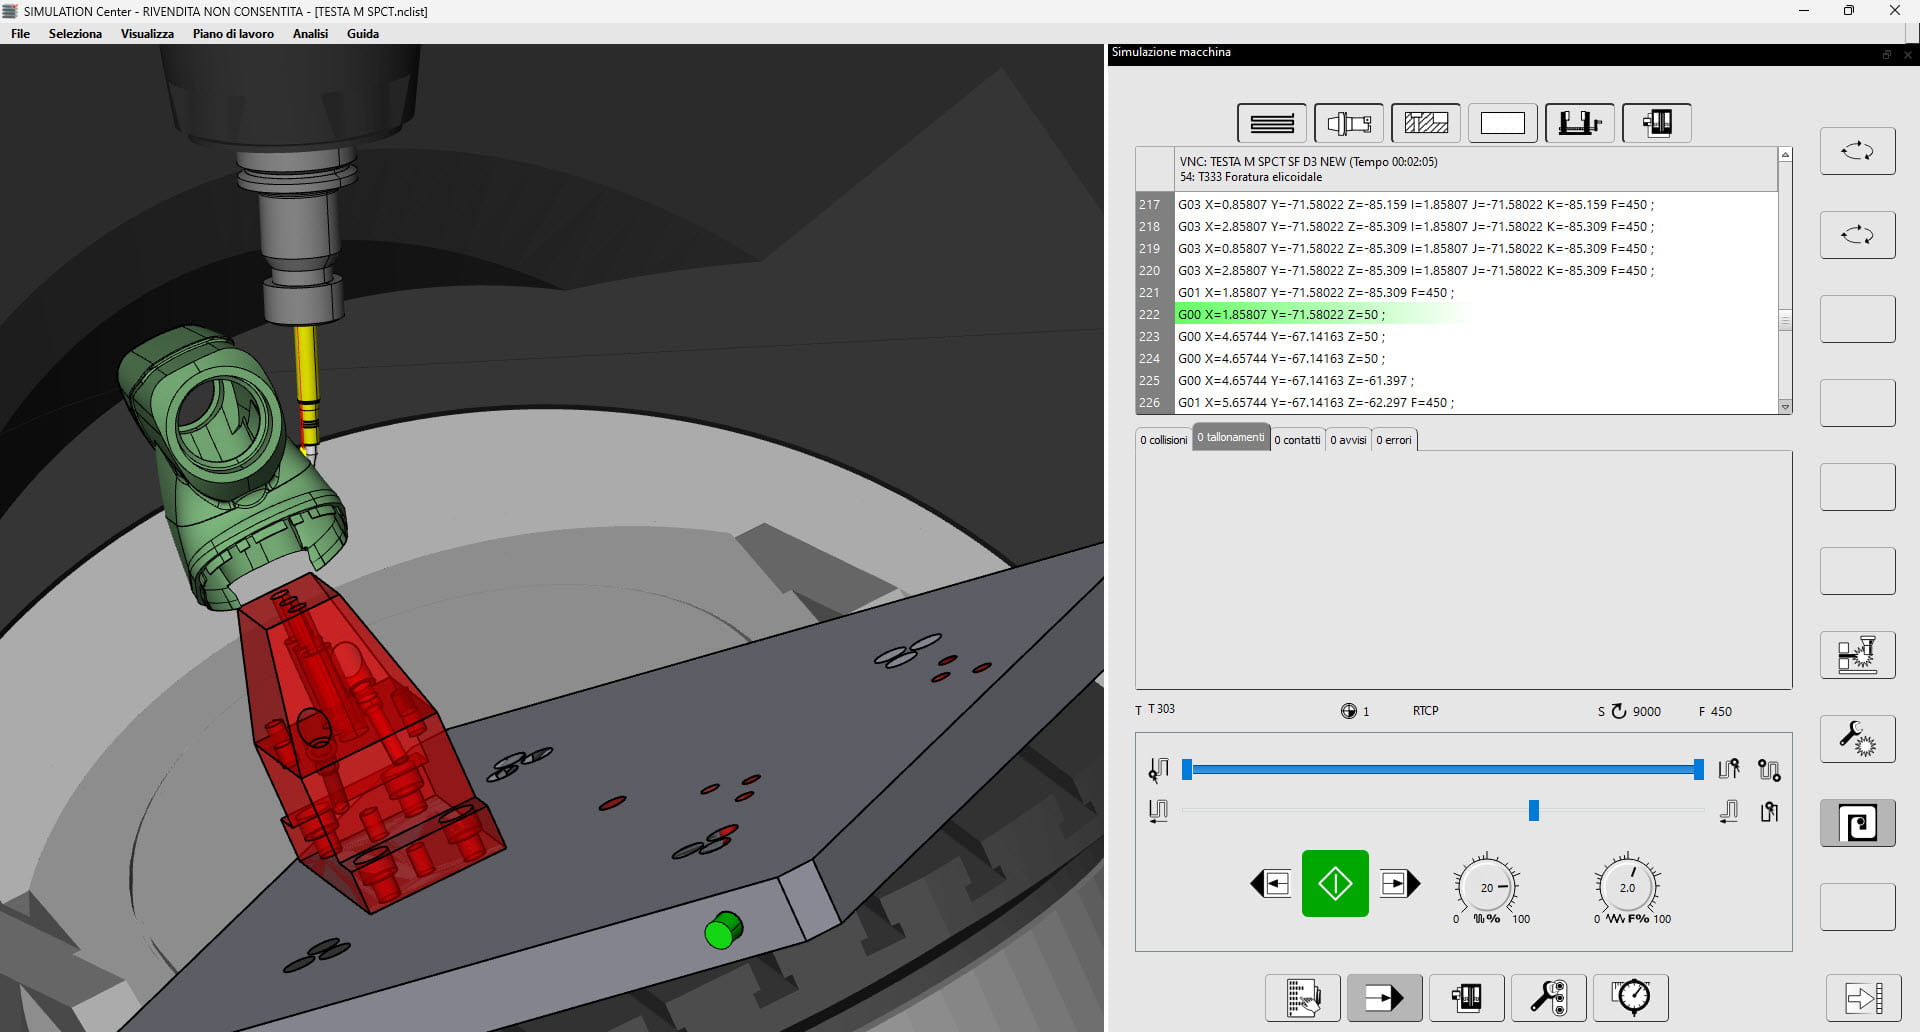The height and width of the screenshot is (1032, 1920).
Task: Select NC line 223
Action: (1456, 336)
